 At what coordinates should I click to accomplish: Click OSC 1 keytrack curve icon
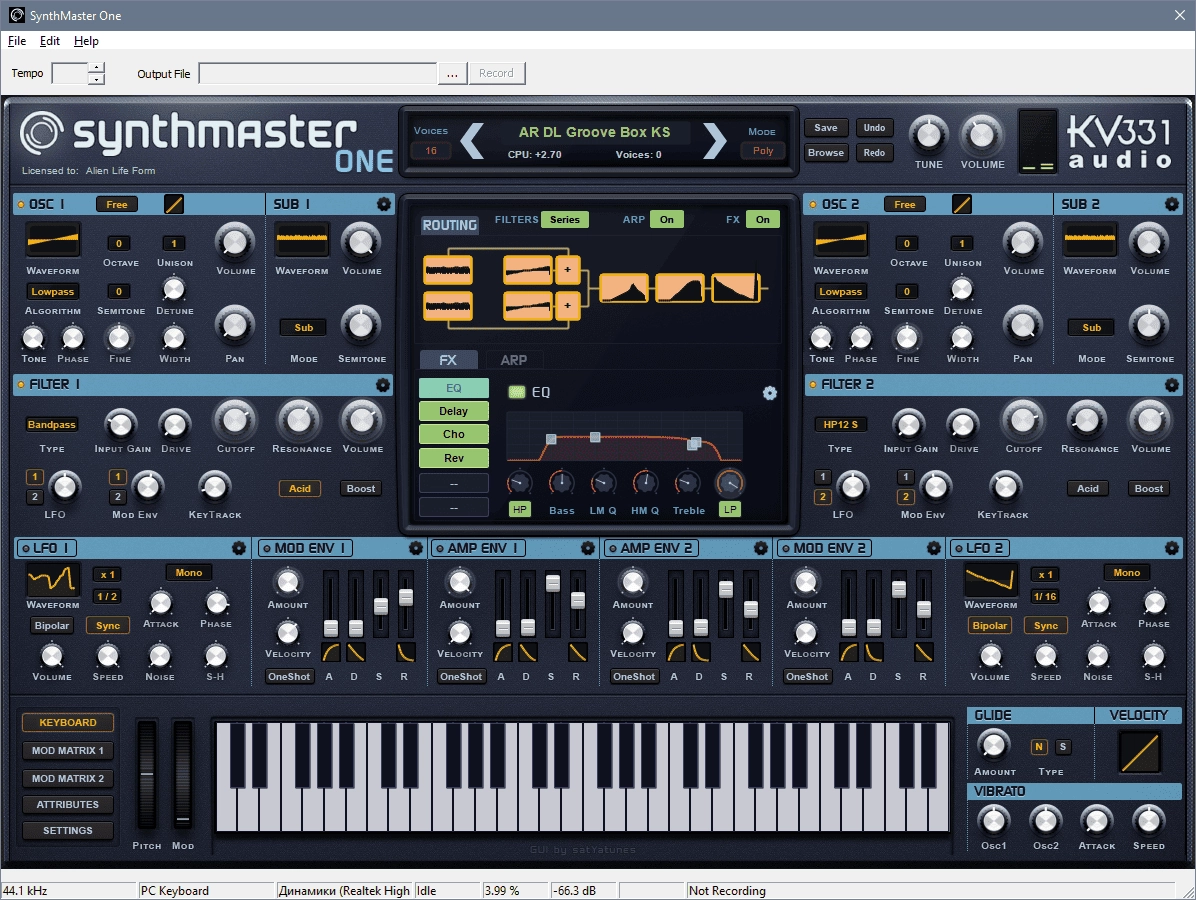[x=174, y=204]
